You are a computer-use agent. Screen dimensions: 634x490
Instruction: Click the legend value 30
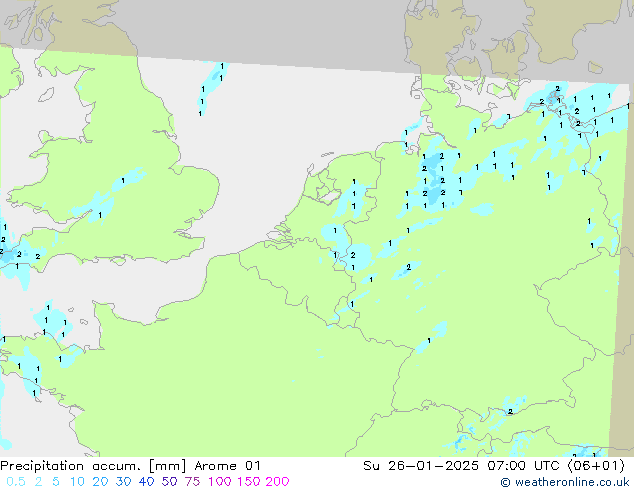pyautogui.click(x=123, y=482)
